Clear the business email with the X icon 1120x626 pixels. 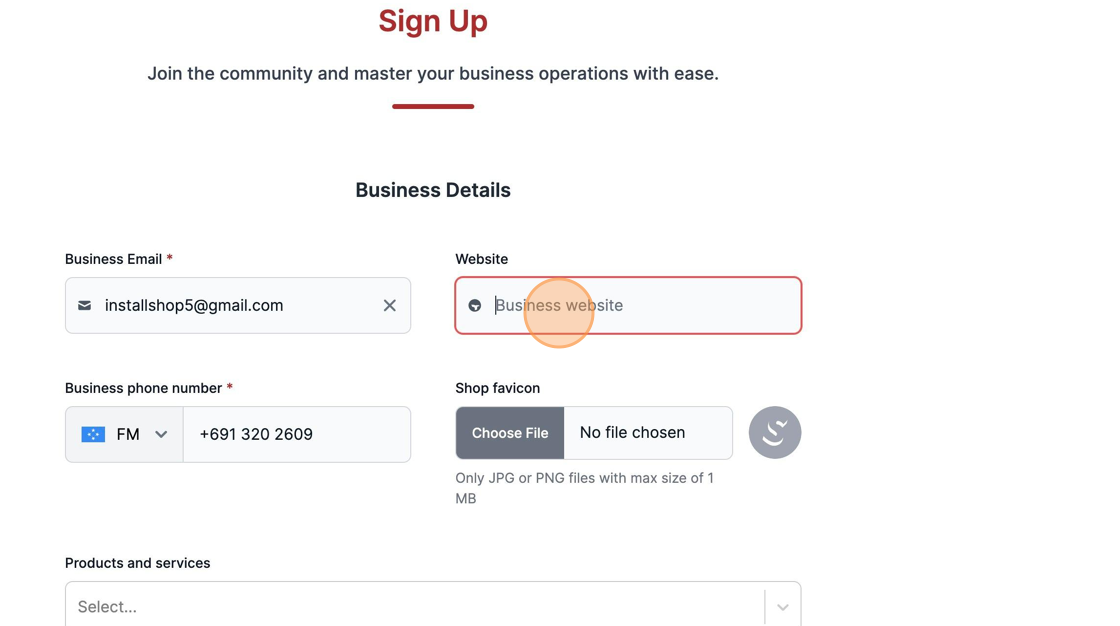click(390, 306)
